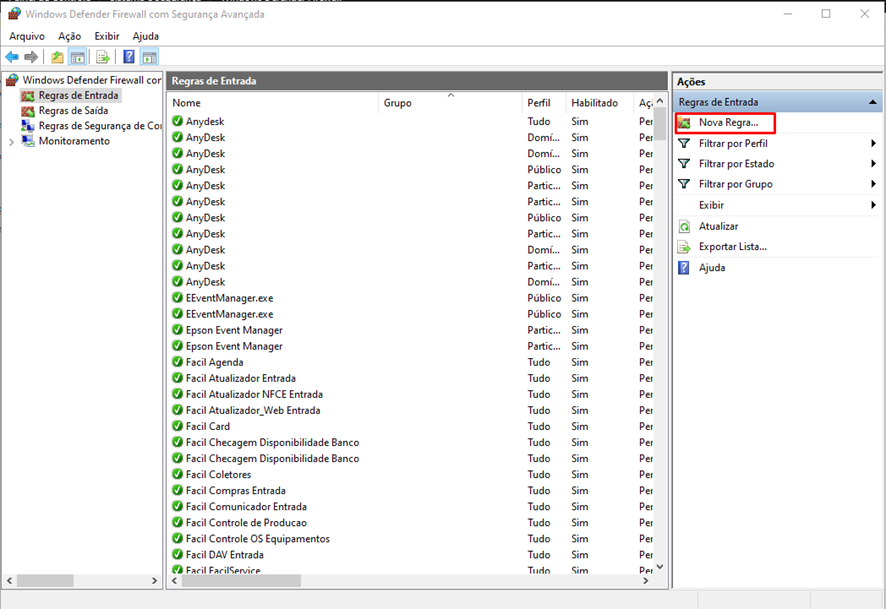Click Atualizar in the actions pane
The width and height of the screenshot is (886, 609).
[x=718, y=227]
